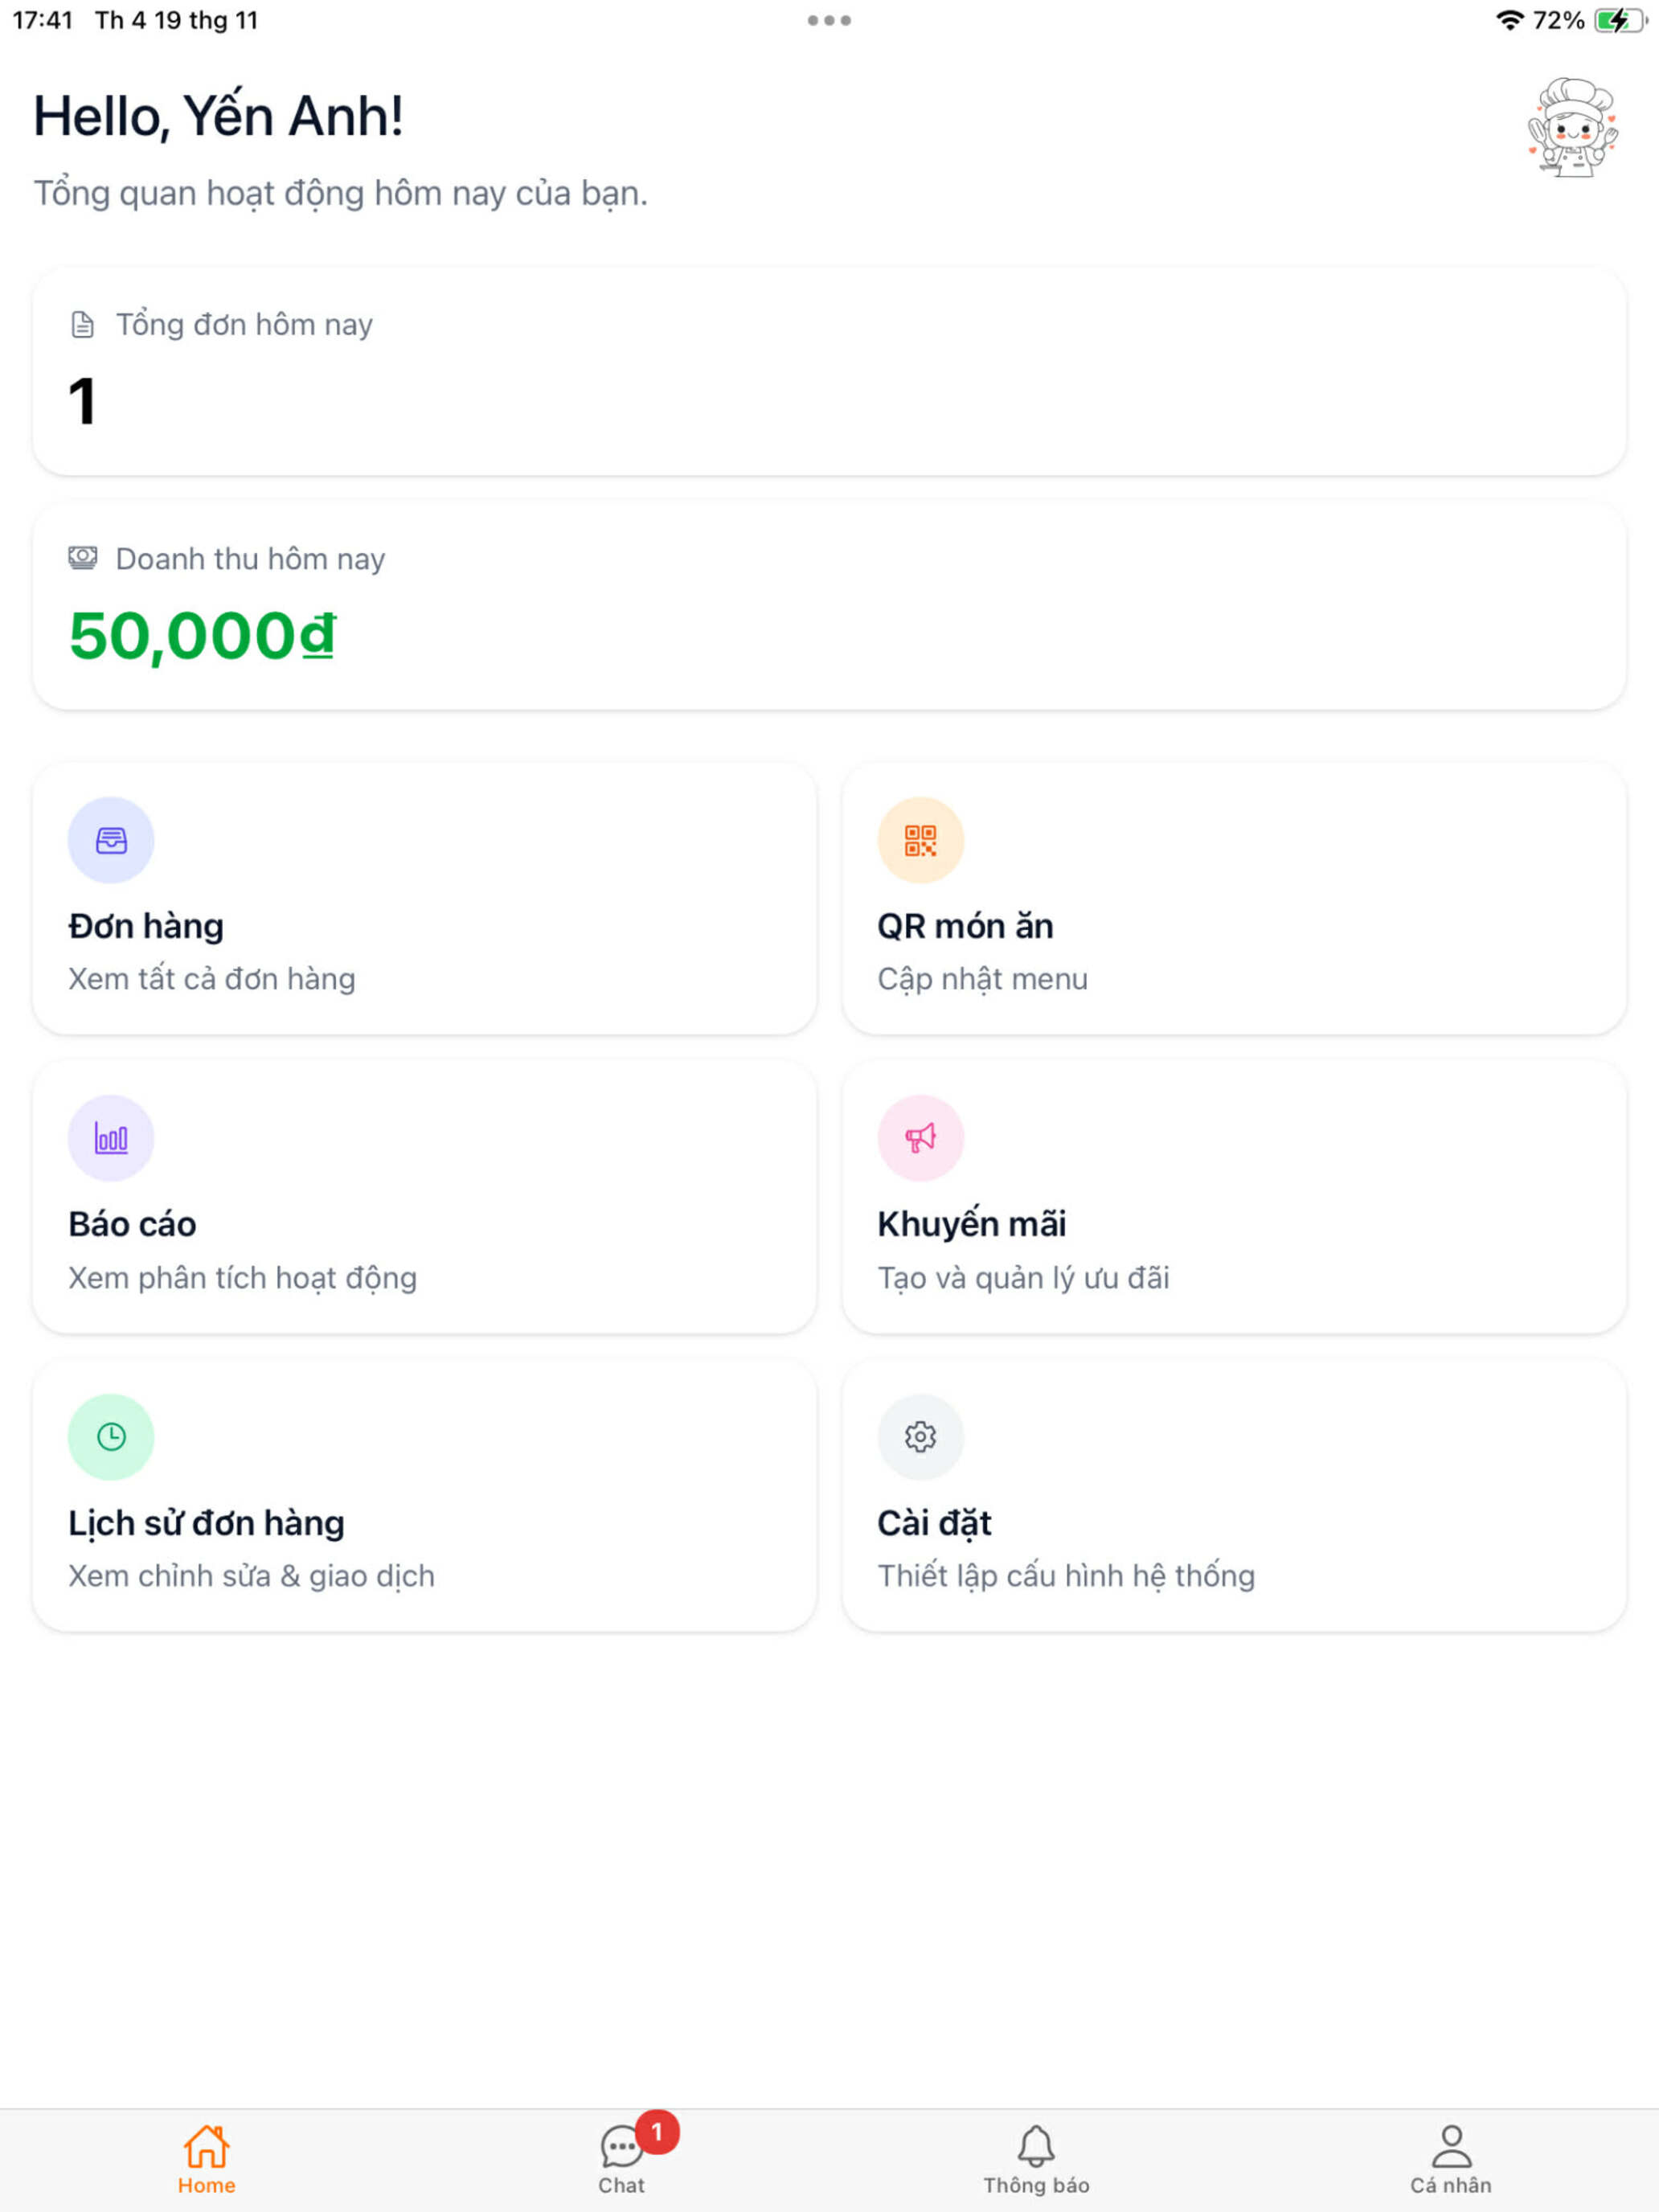The width and height of the screenshot is (1659, 2212).
Task: Open the Đơn hàng inbox icon
Action: [111, 840]
